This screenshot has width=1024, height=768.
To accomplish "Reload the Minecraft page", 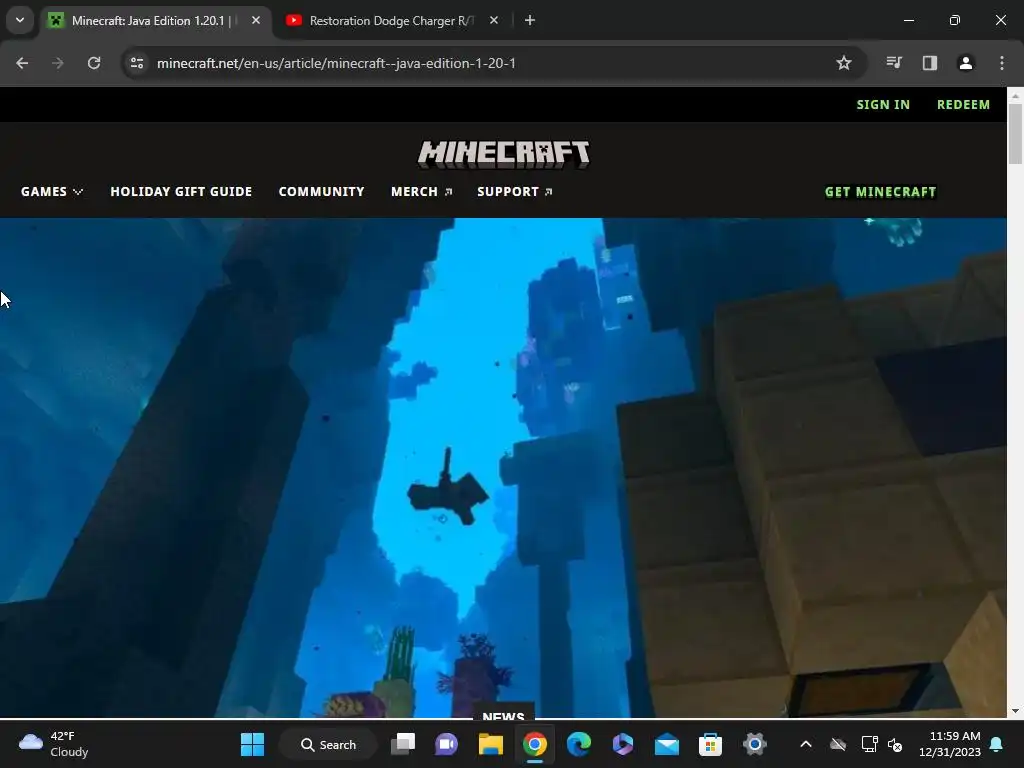I will click(x=94, y=63).
